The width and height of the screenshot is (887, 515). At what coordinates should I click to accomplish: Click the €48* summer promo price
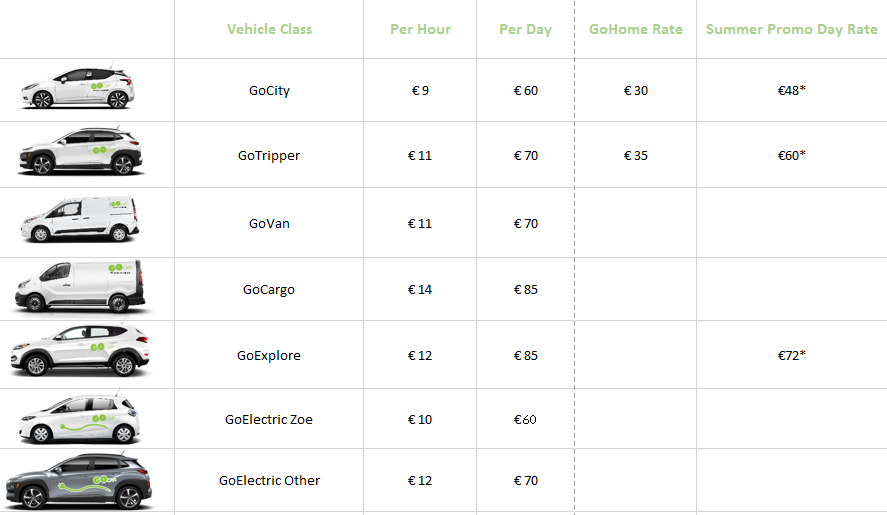(791, 91)
